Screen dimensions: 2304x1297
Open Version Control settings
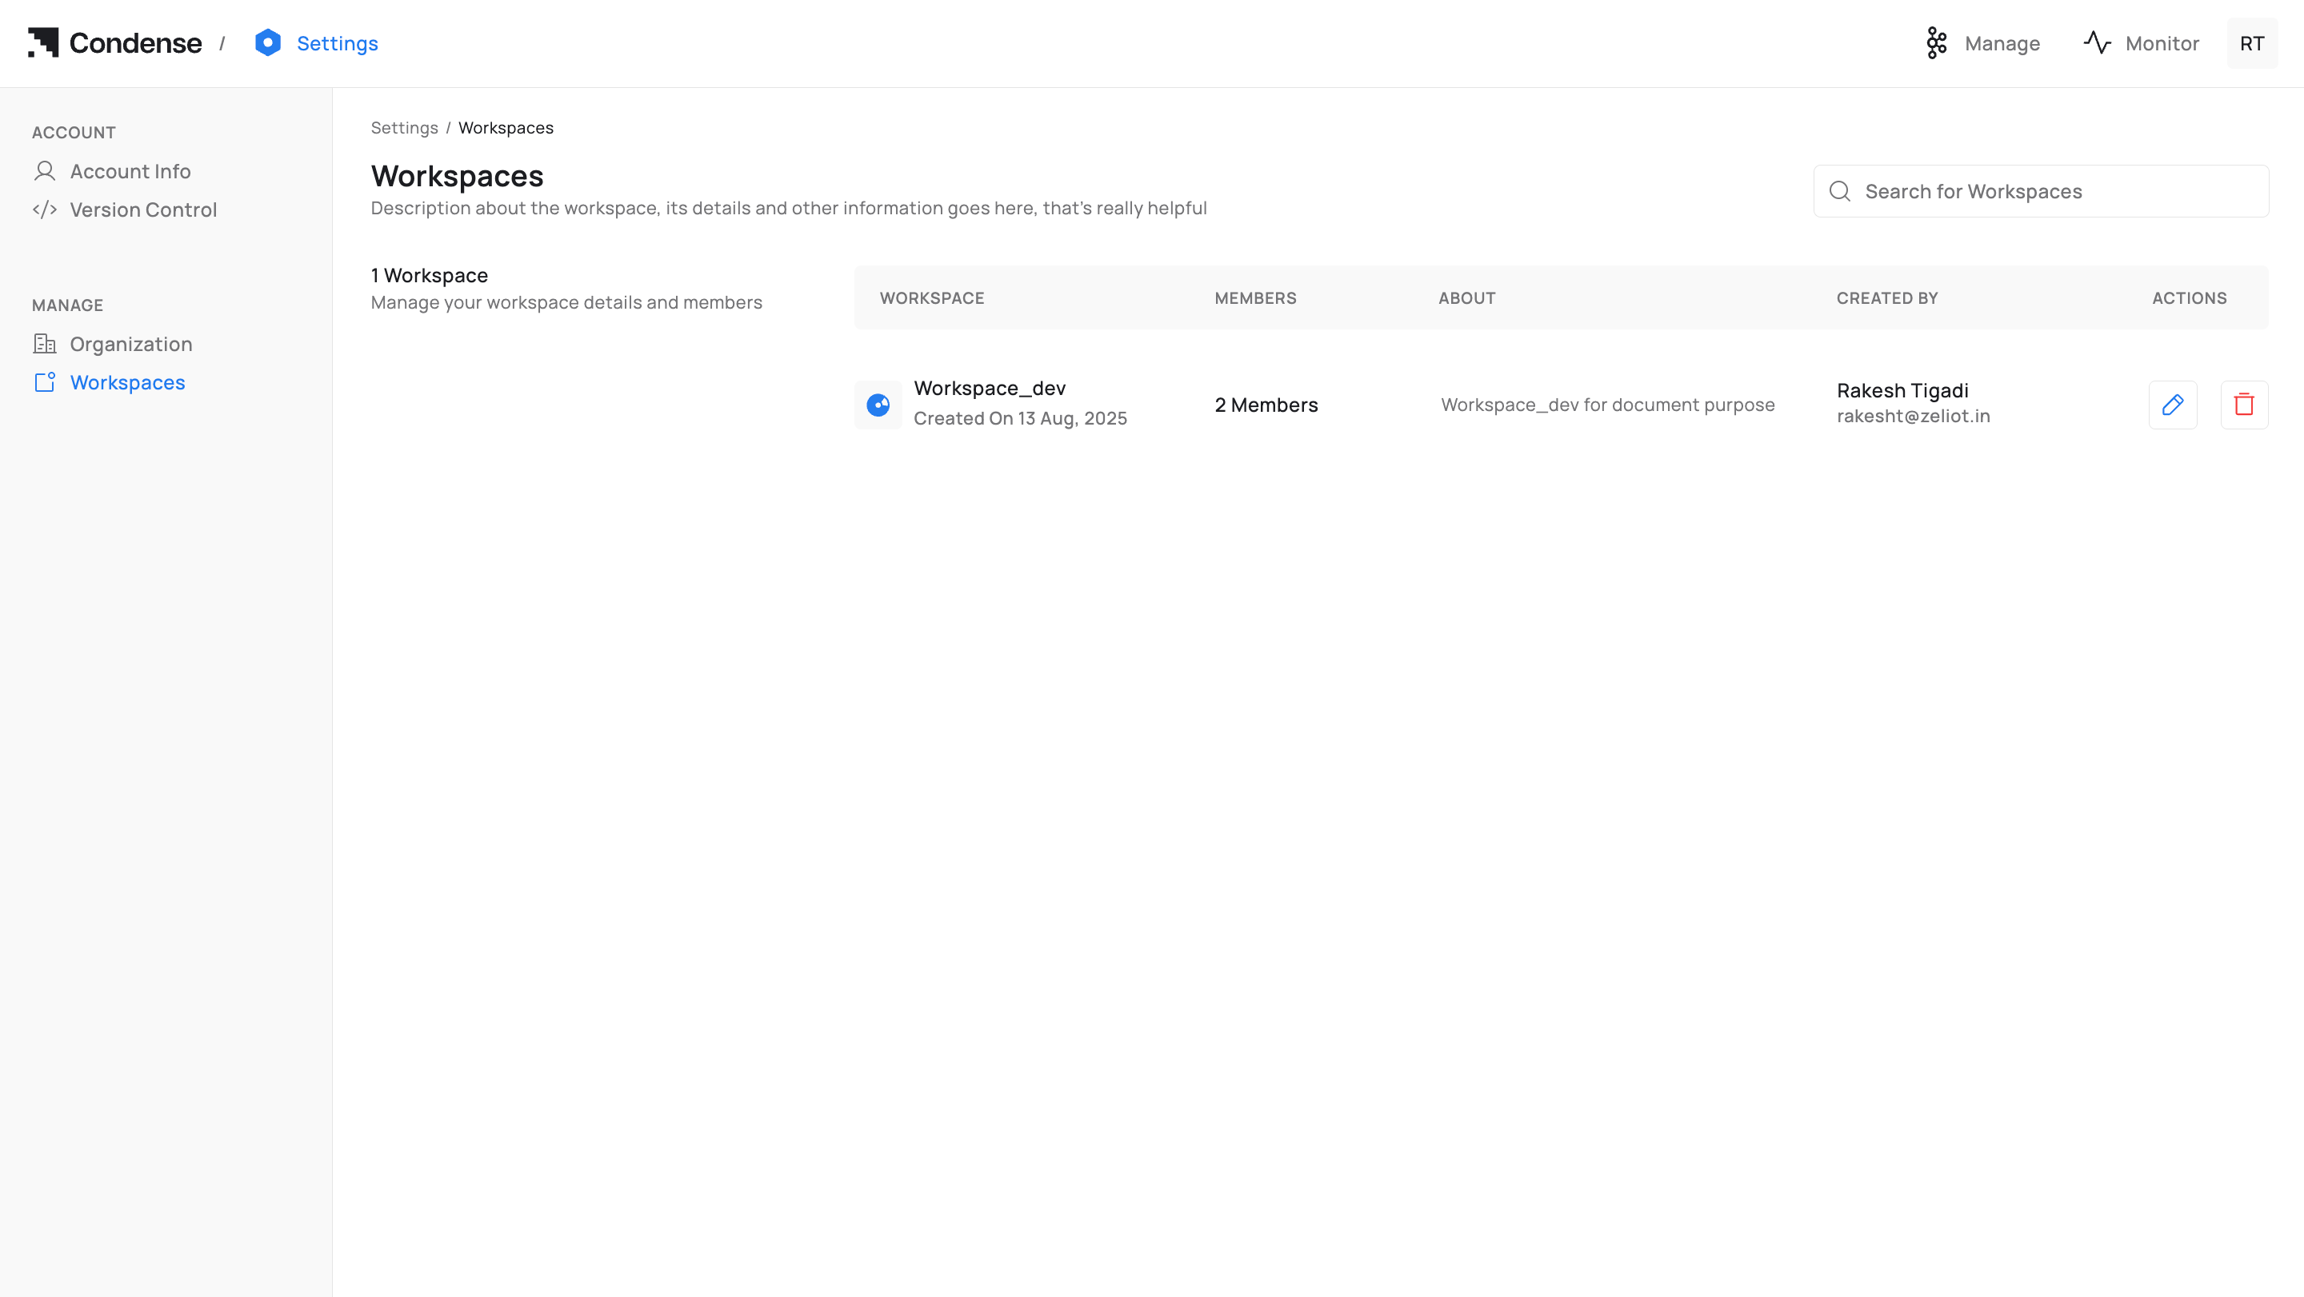coord(143,210)
